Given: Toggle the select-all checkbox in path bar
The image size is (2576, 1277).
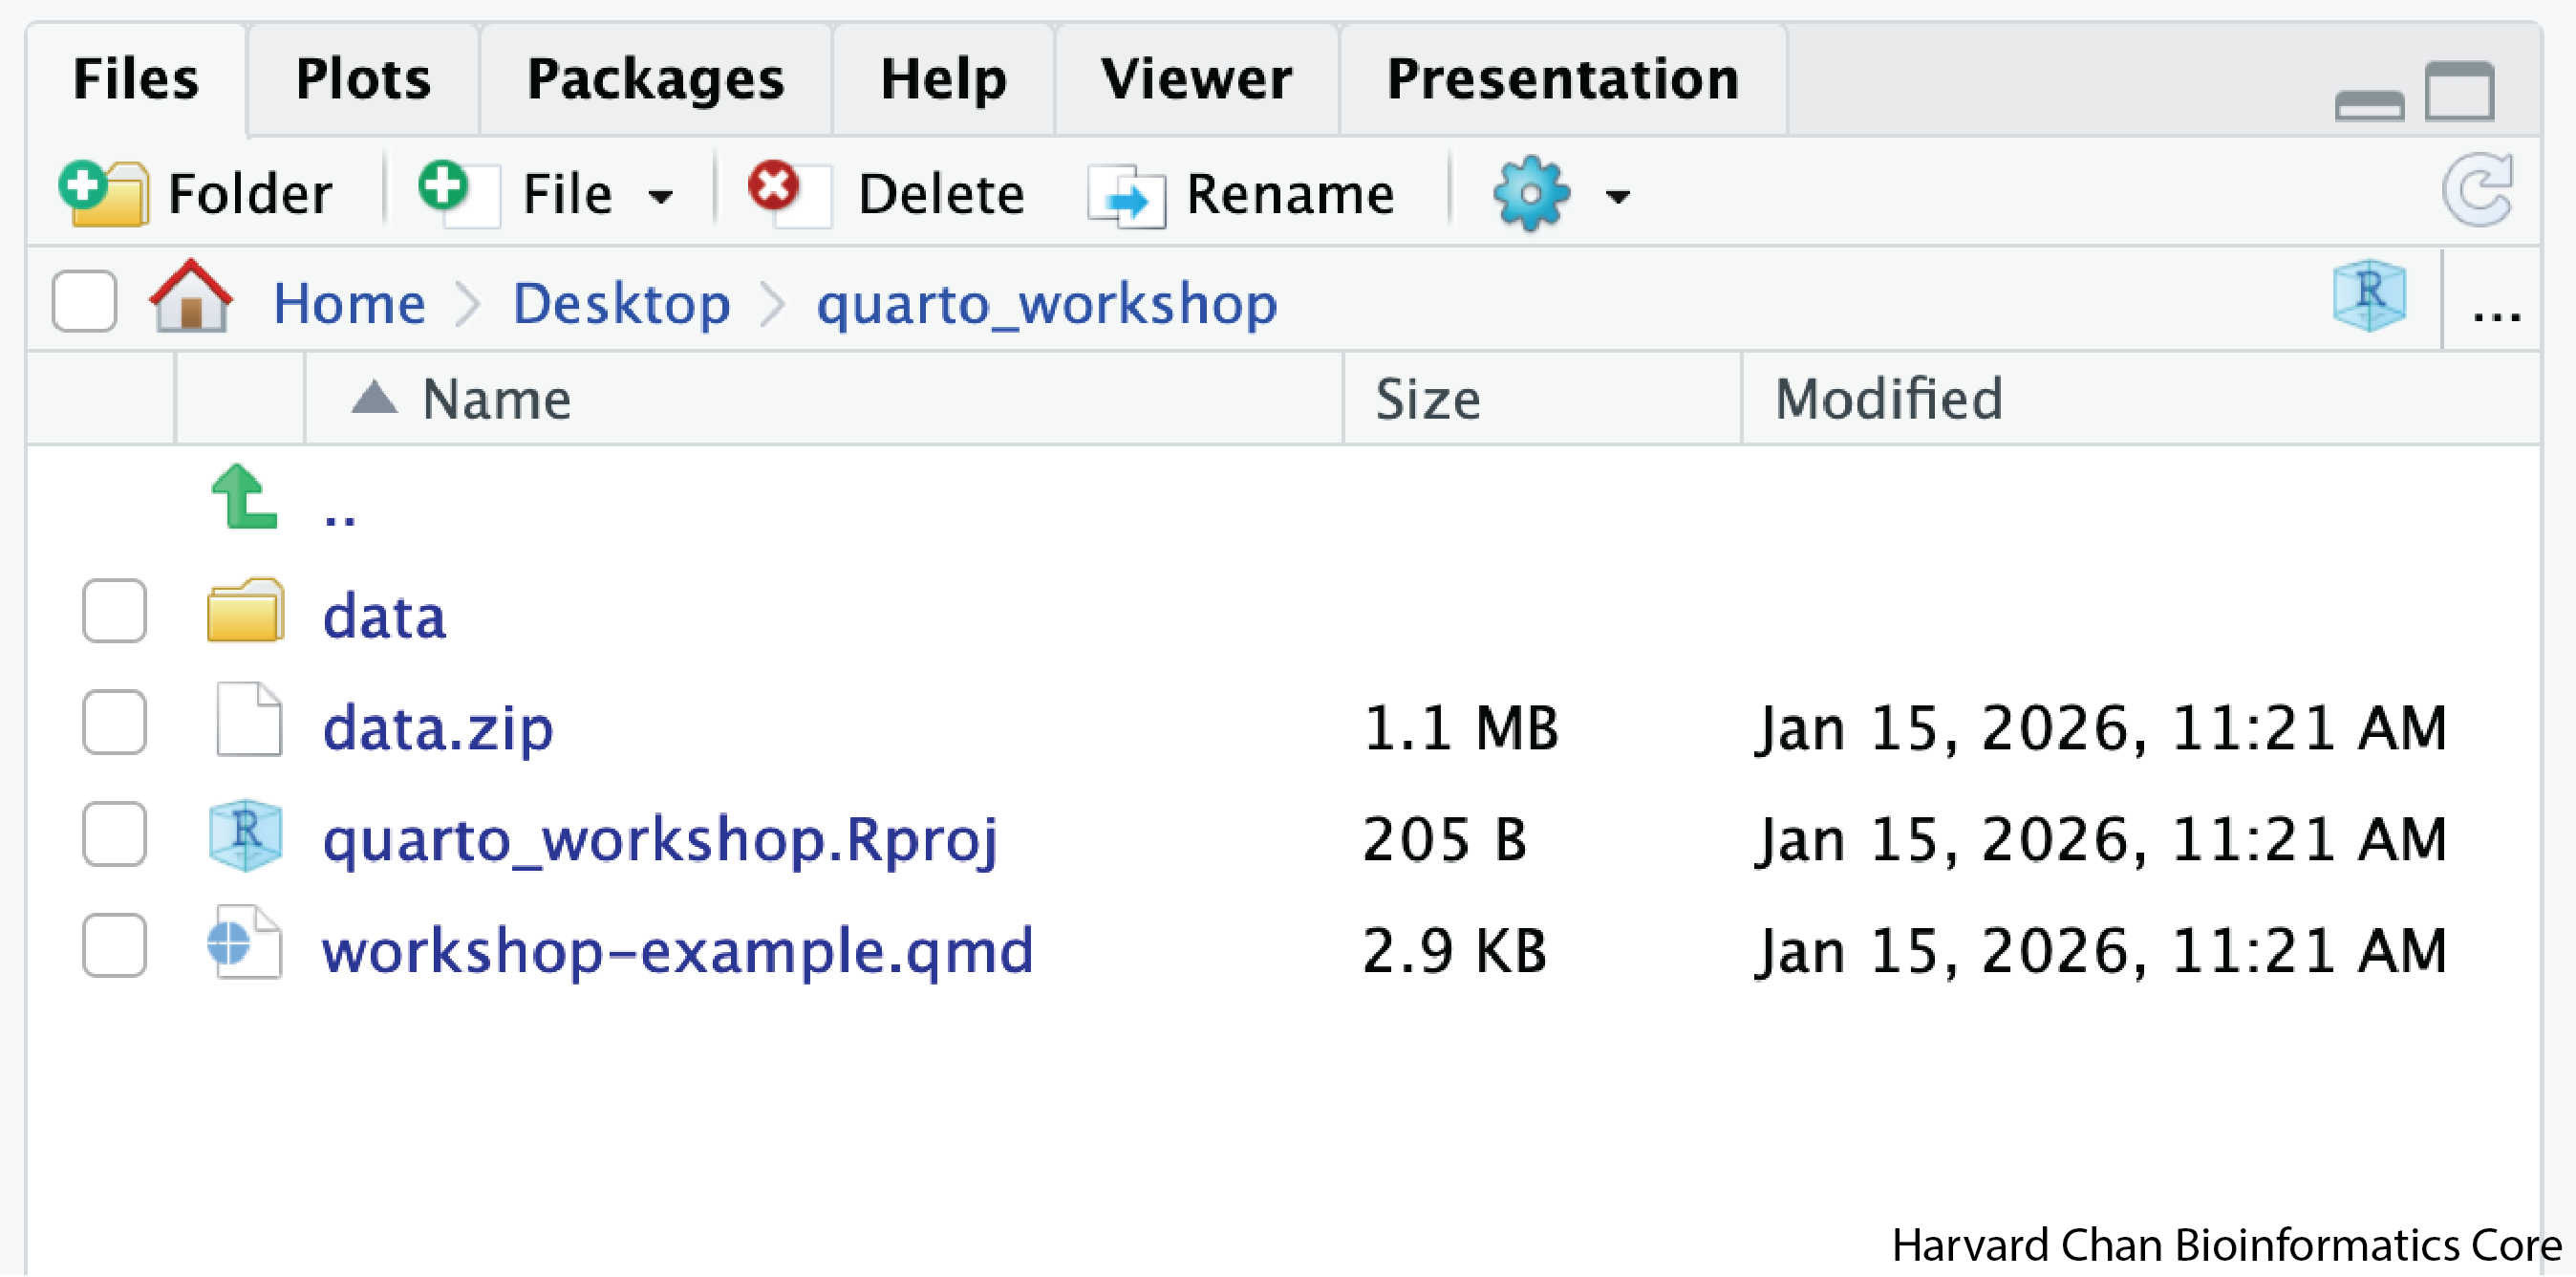Looking at the screenshot, I should (x=84, y=300).
